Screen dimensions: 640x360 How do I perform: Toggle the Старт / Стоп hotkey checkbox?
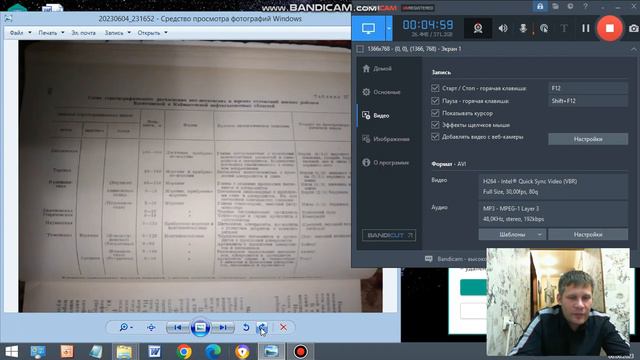[x=435, y=88]
